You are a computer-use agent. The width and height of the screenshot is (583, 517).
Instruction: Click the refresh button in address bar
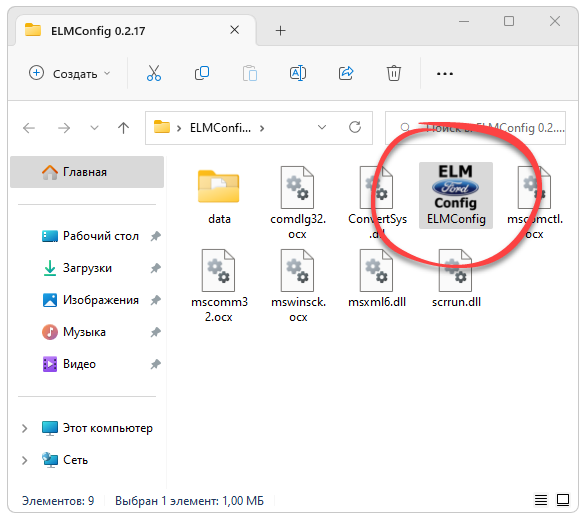[355, 128]
